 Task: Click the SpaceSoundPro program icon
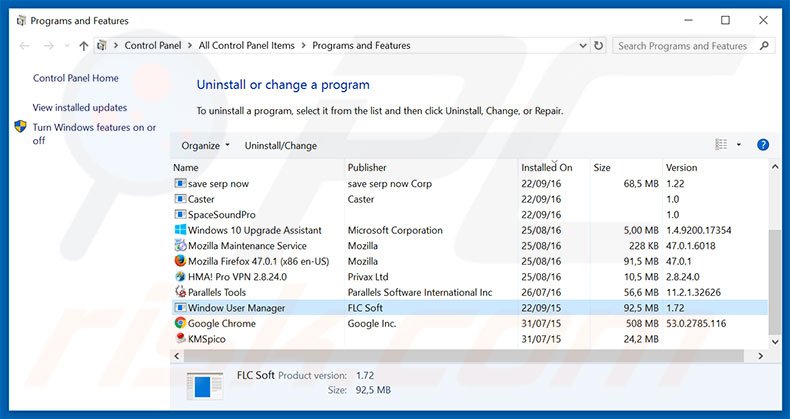point(180,215)
